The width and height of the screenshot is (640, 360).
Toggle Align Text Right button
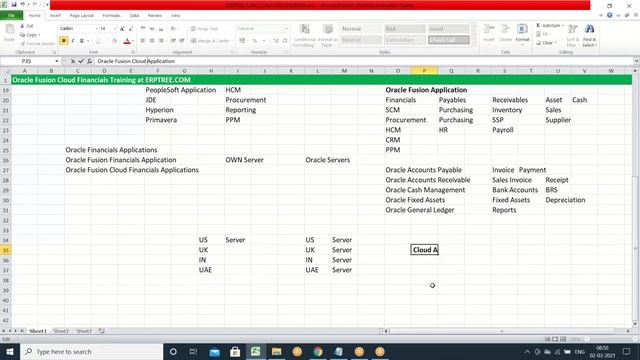pyautogui.click(x=161, y=41)
